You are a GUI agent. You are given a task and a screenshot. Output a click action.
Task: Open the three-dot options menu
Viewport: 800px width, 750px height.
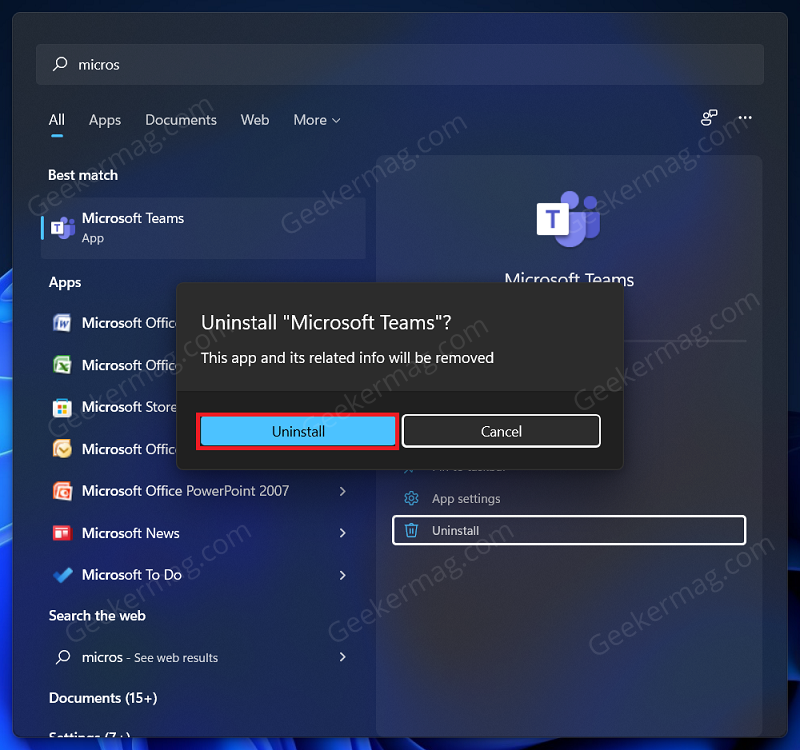point(745,117)
